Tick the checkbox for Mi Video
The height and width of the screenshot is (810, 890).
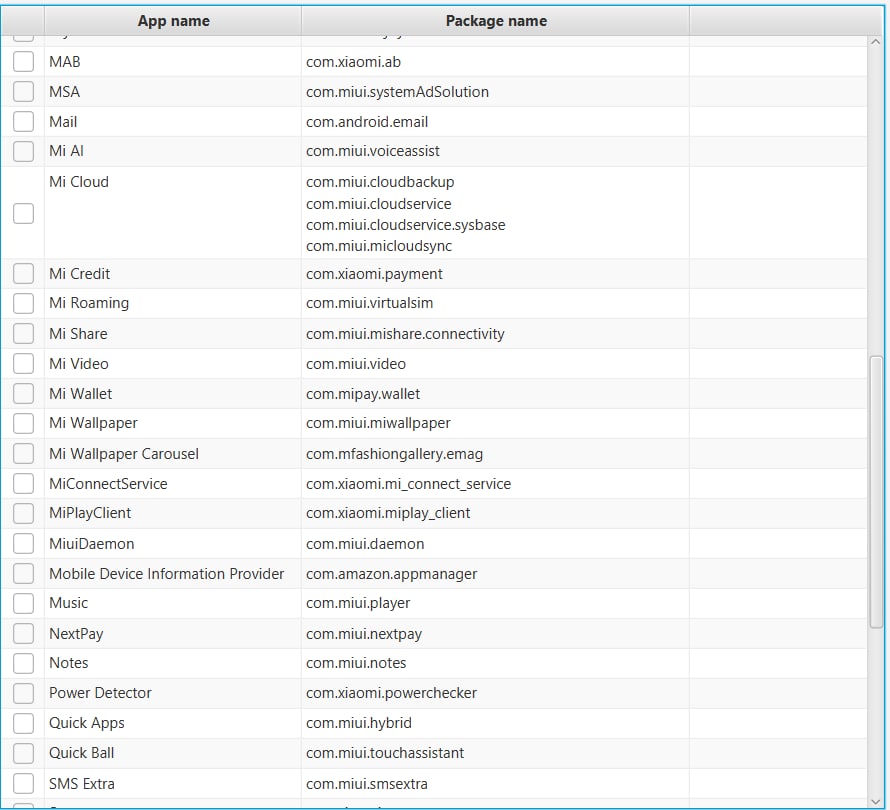pos(23,363)
